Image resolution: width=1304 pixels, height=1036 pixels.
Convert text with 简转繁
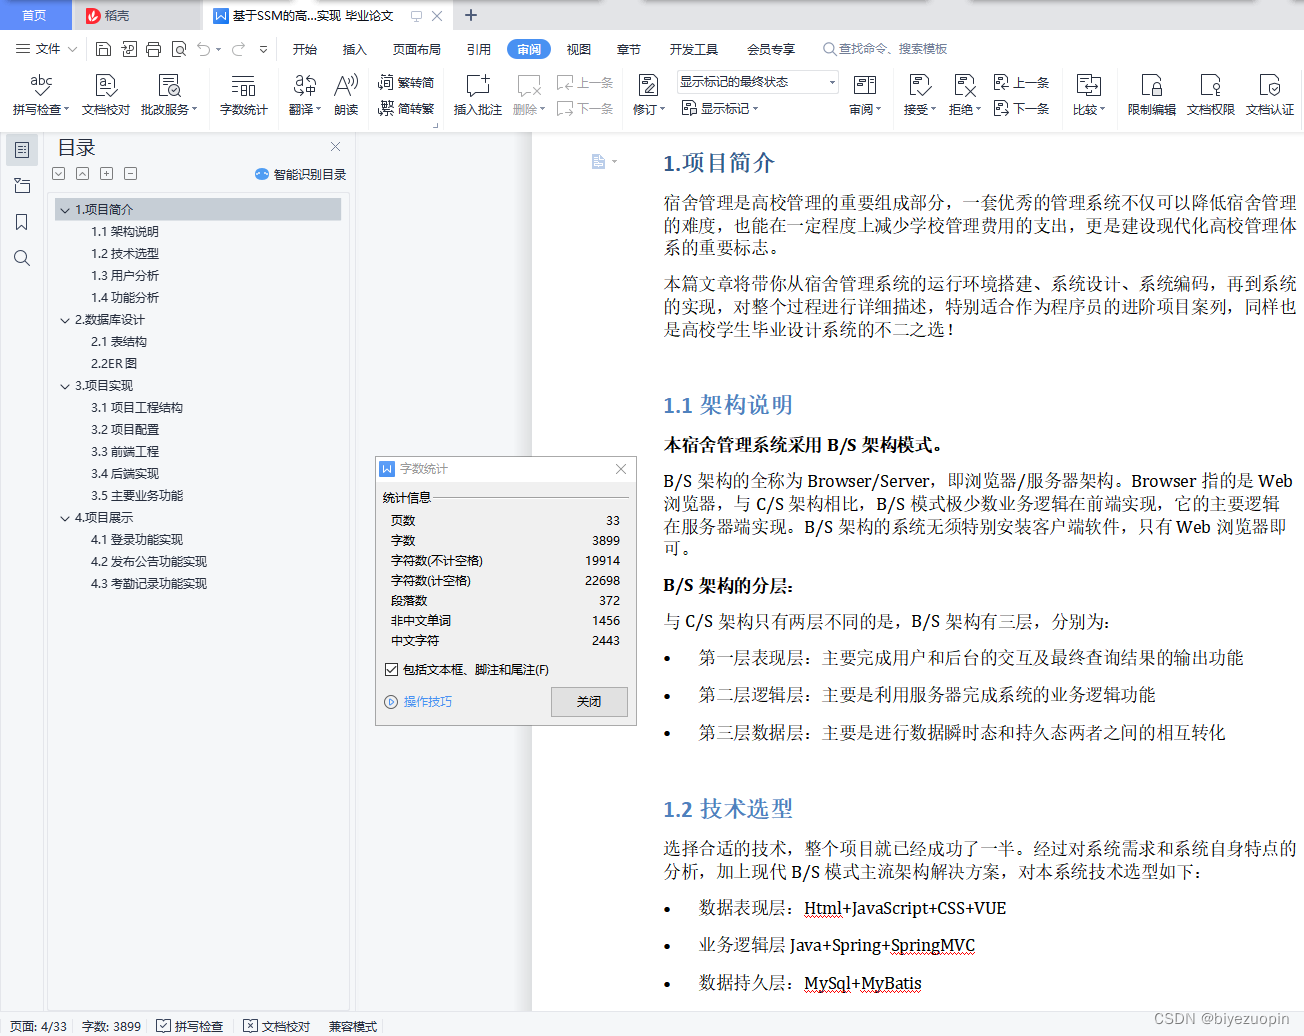click(406, 108)
